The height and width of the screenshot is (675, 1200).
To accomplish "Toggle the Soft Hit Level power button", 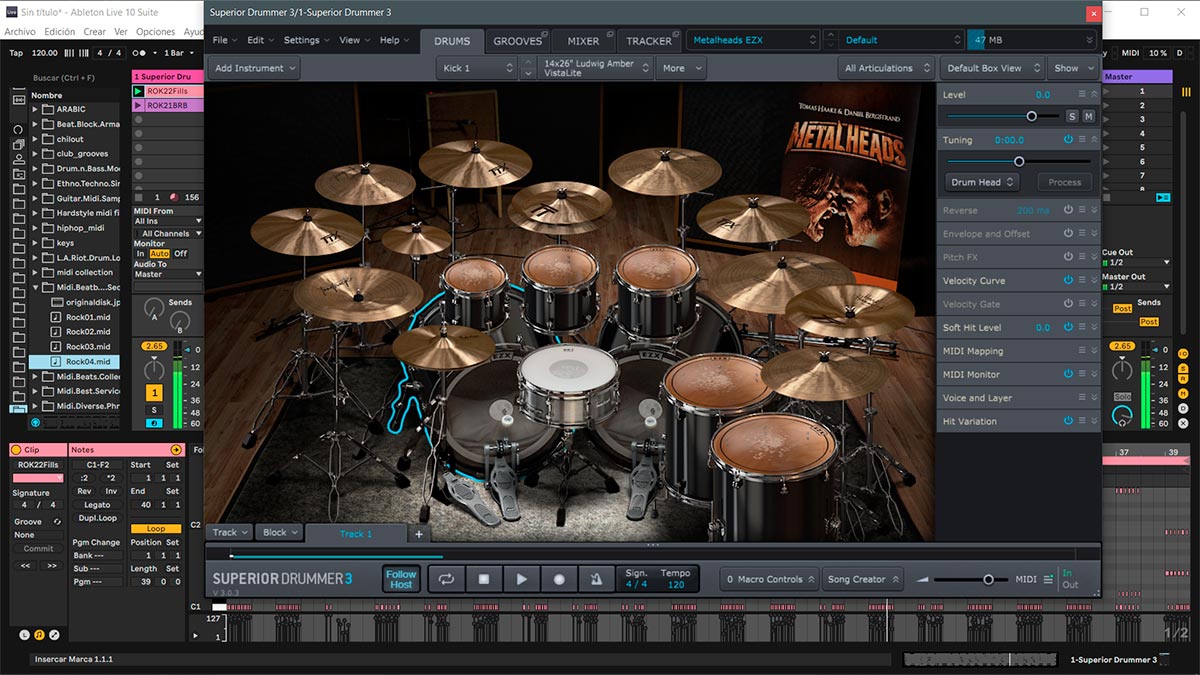I will click(x=1068, y=328).
